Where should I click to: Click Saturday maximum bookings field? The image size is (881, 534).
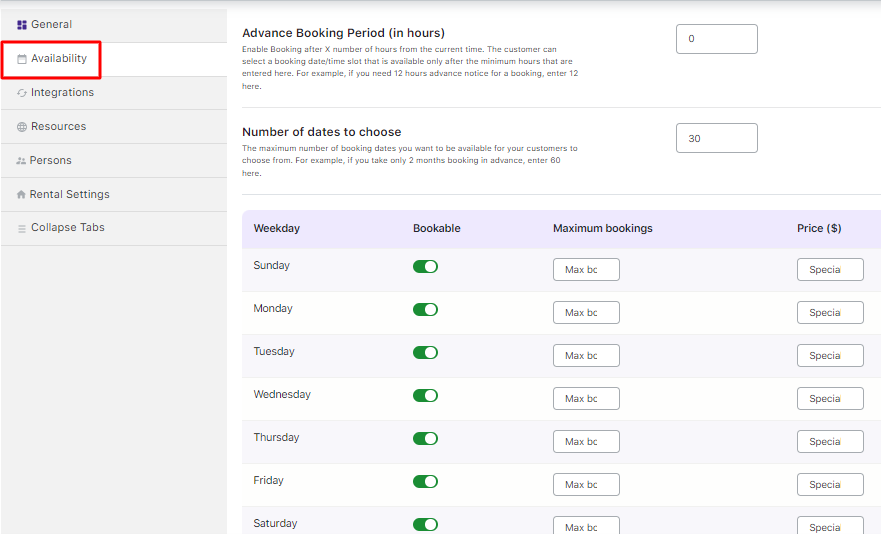point(586,526)
